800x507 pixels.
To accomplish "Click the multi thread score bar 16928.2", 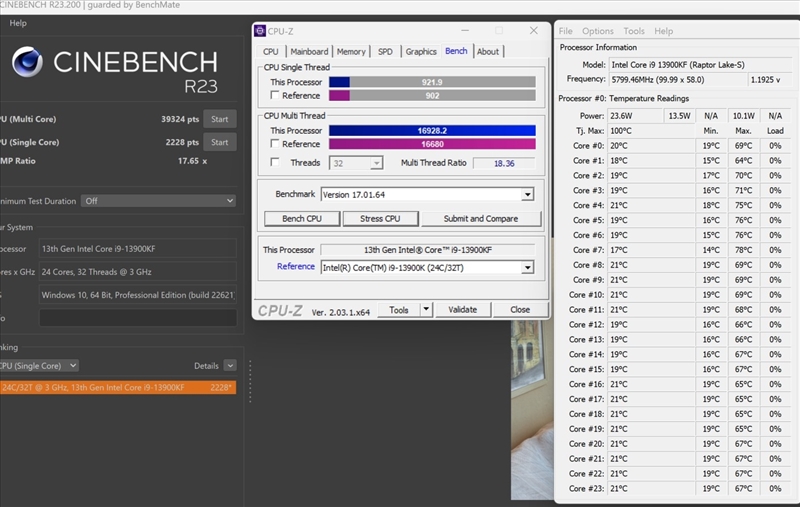I will tap(432, 131).
